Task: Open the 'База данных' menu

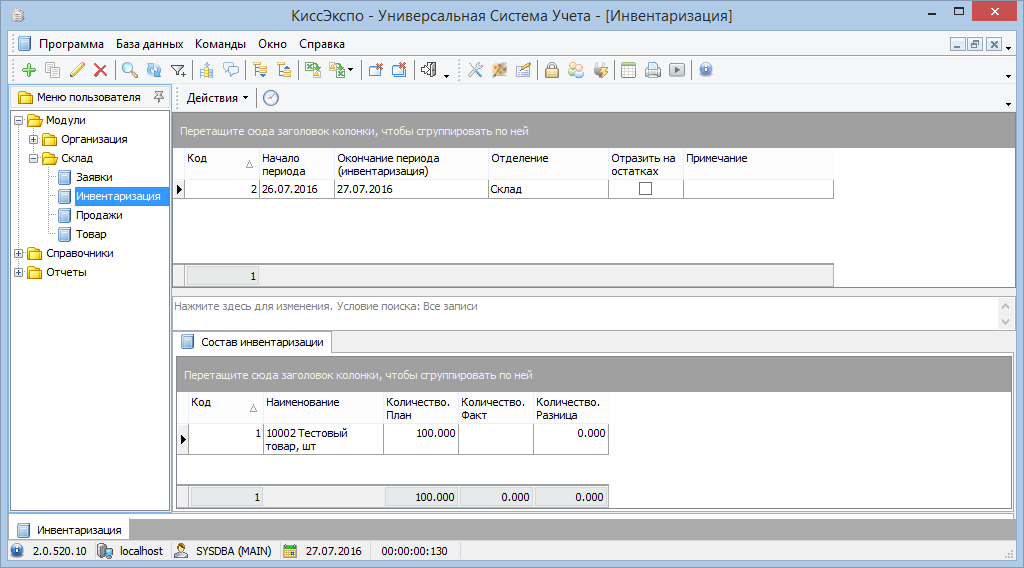Action: (x=149, y=44)
